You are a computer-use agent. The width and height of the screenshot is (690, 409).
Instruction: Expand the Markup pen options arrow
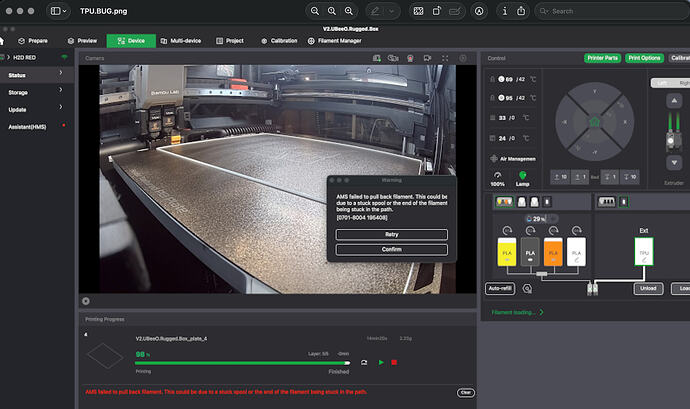[x=391, y=11]
